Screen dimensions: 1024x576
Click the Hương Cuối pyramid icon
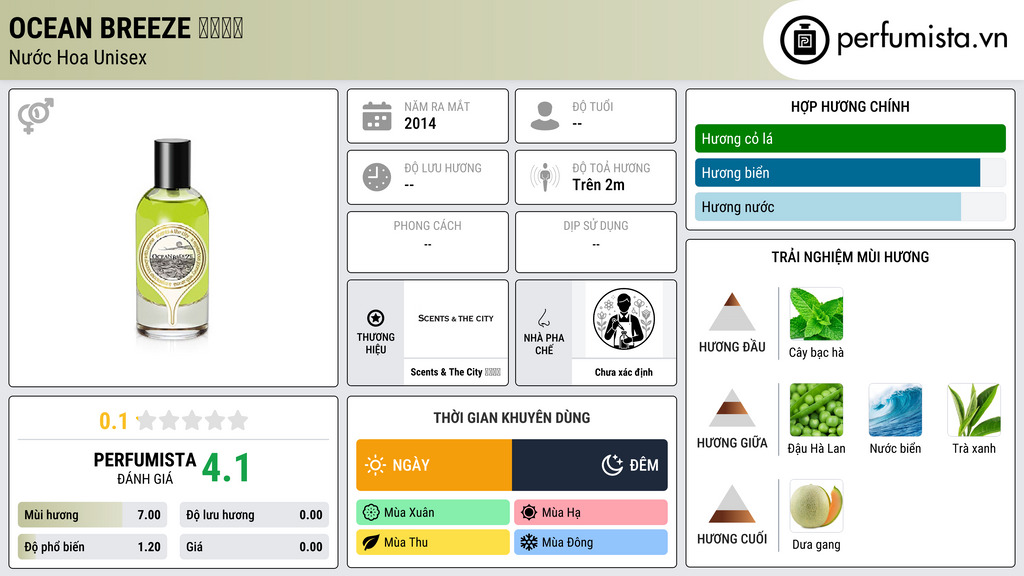pos(732,504)
